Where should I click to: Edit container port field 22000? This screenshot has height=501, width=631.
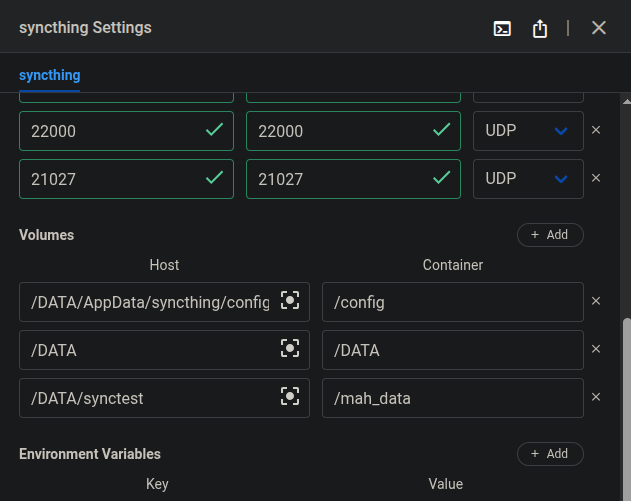coord(353,131)
